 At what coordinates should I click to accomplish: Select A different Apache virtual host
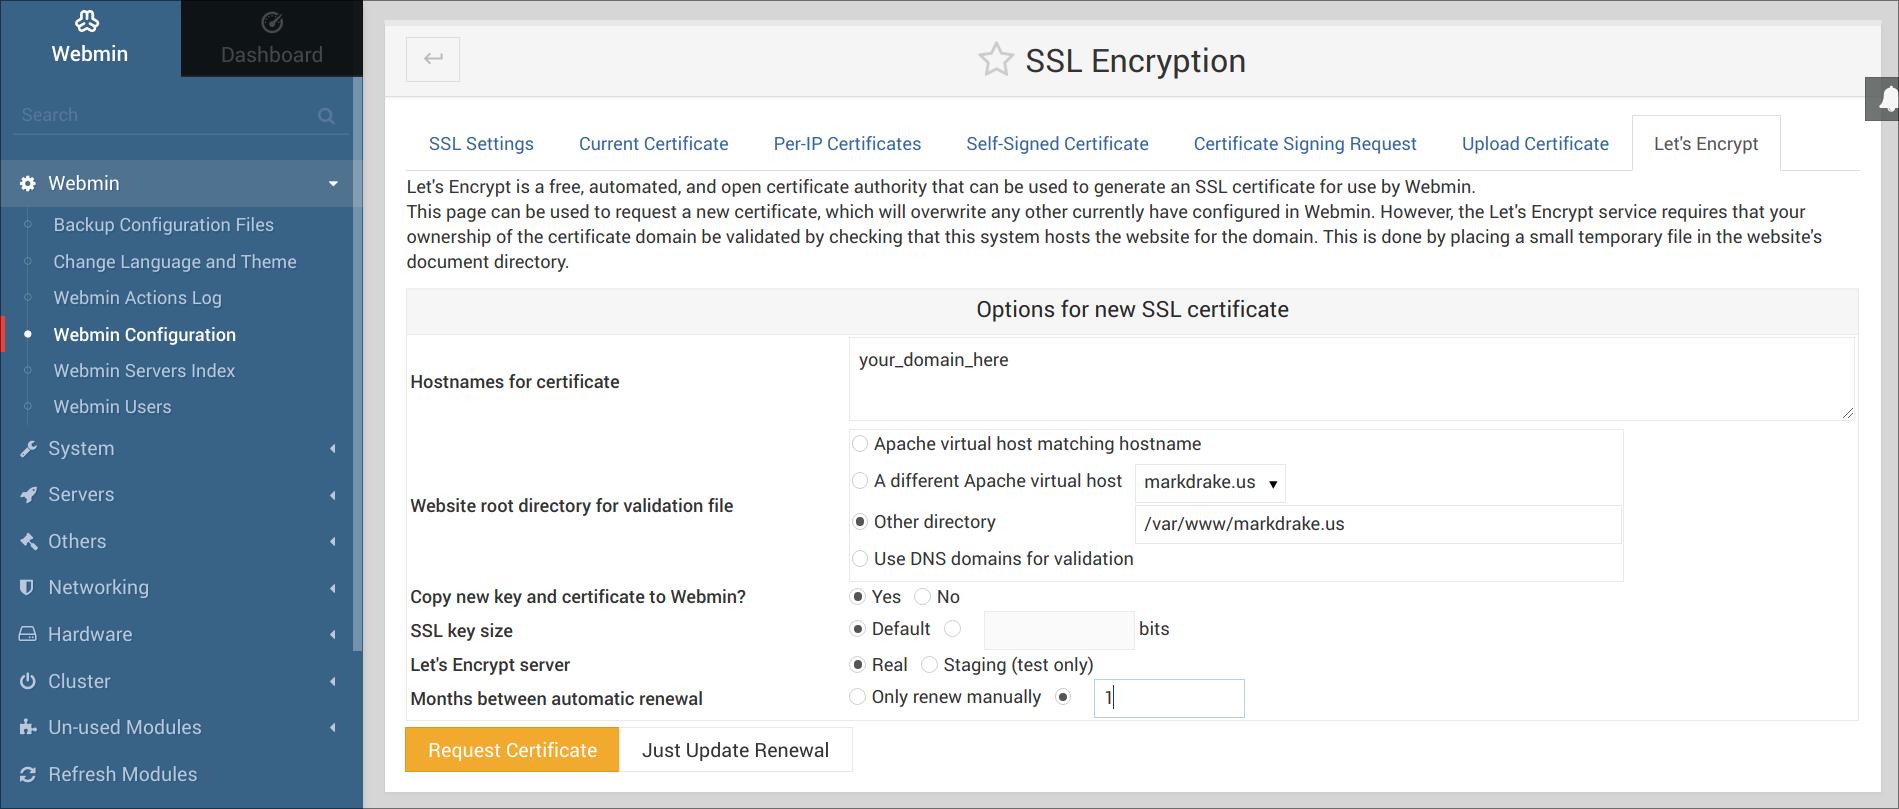coord(859,481)
